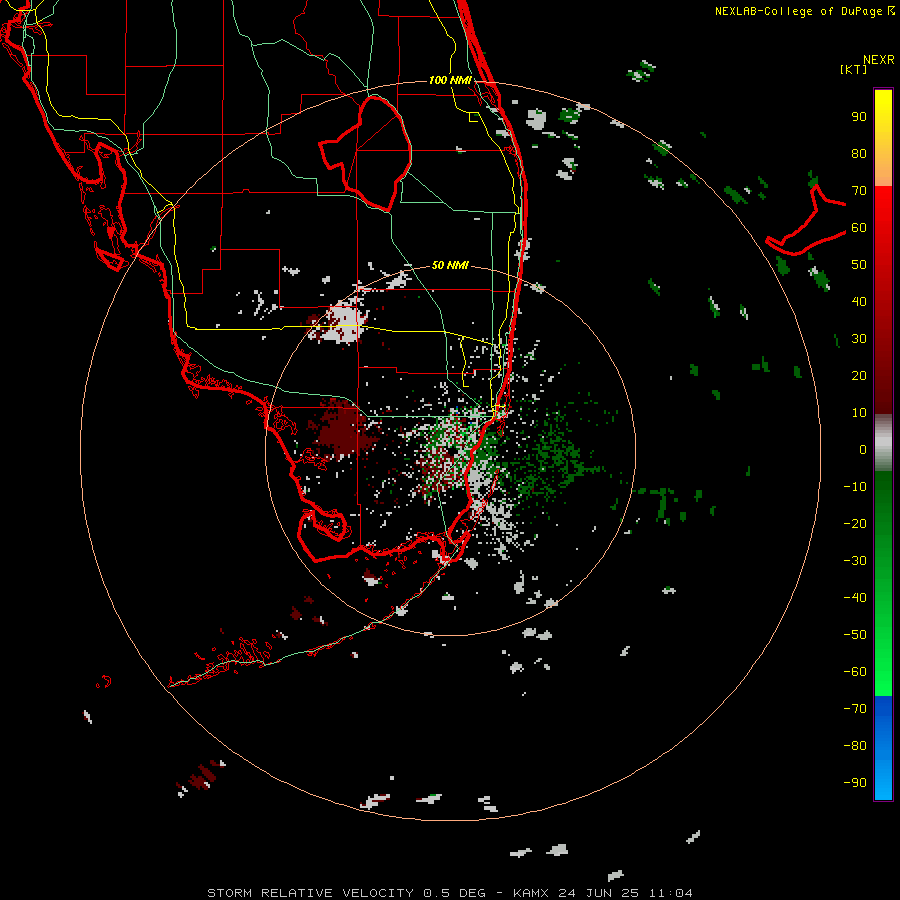Click the 90 value on the velocity scale
Viewport: 900px width, 900px height.
859,117
